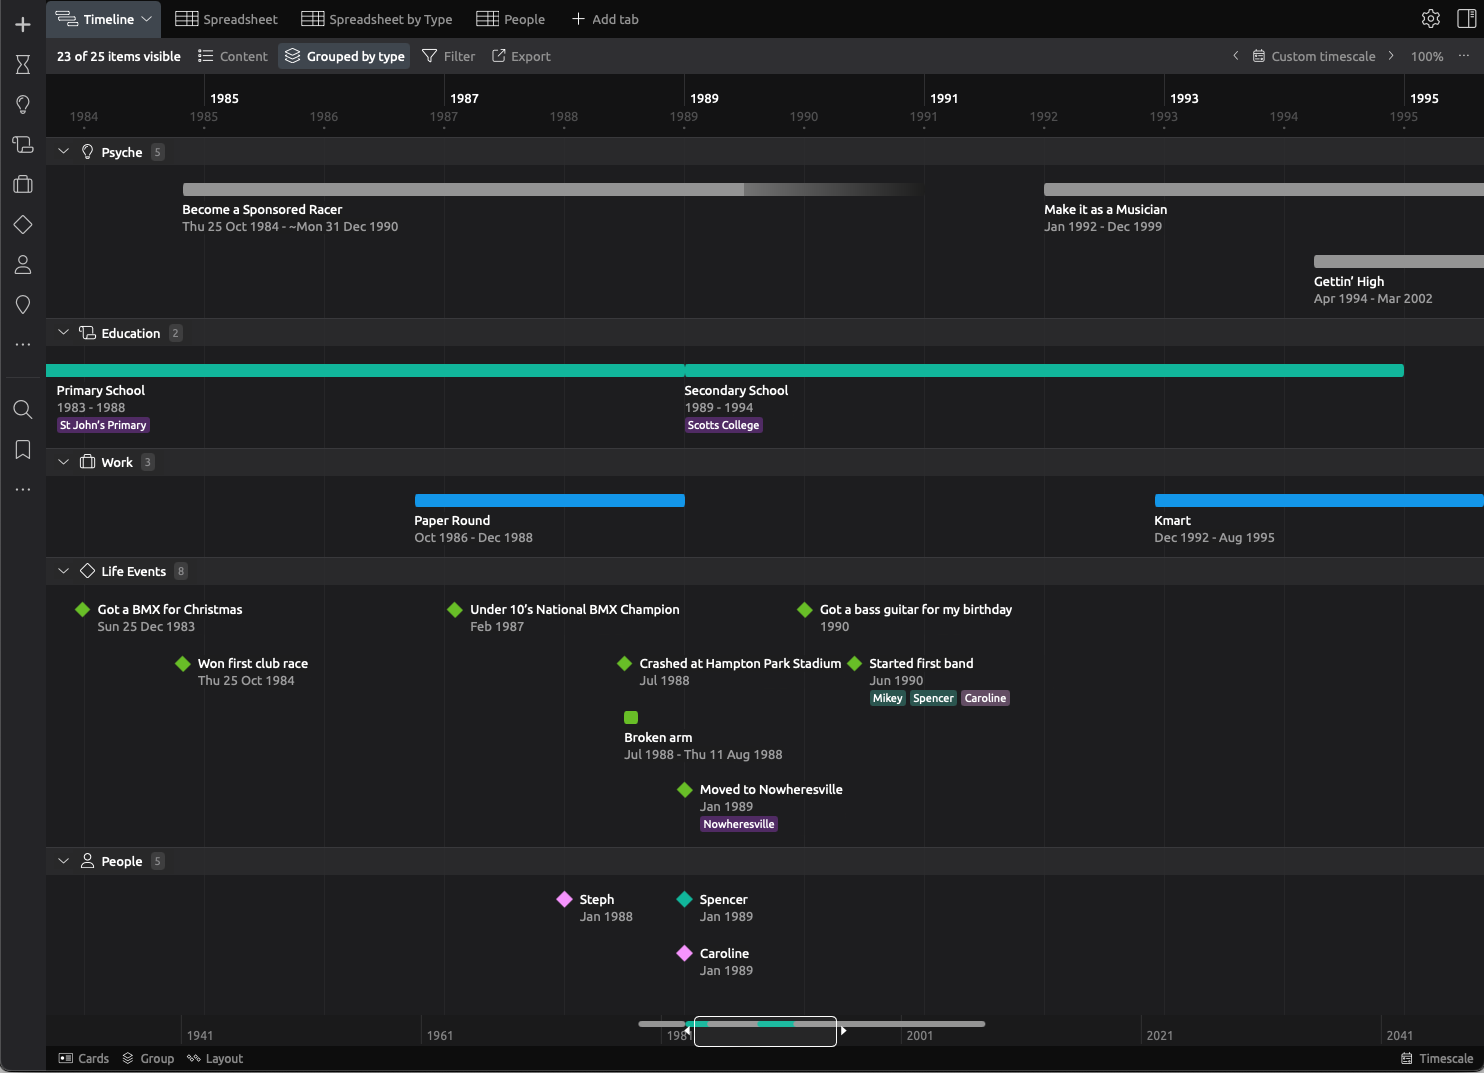The width and height of the screenshot is (1484, 1073).
Task: Click the diamond Life Events sidebar icon
Action: pyautogui.click(x=23, y=225)
